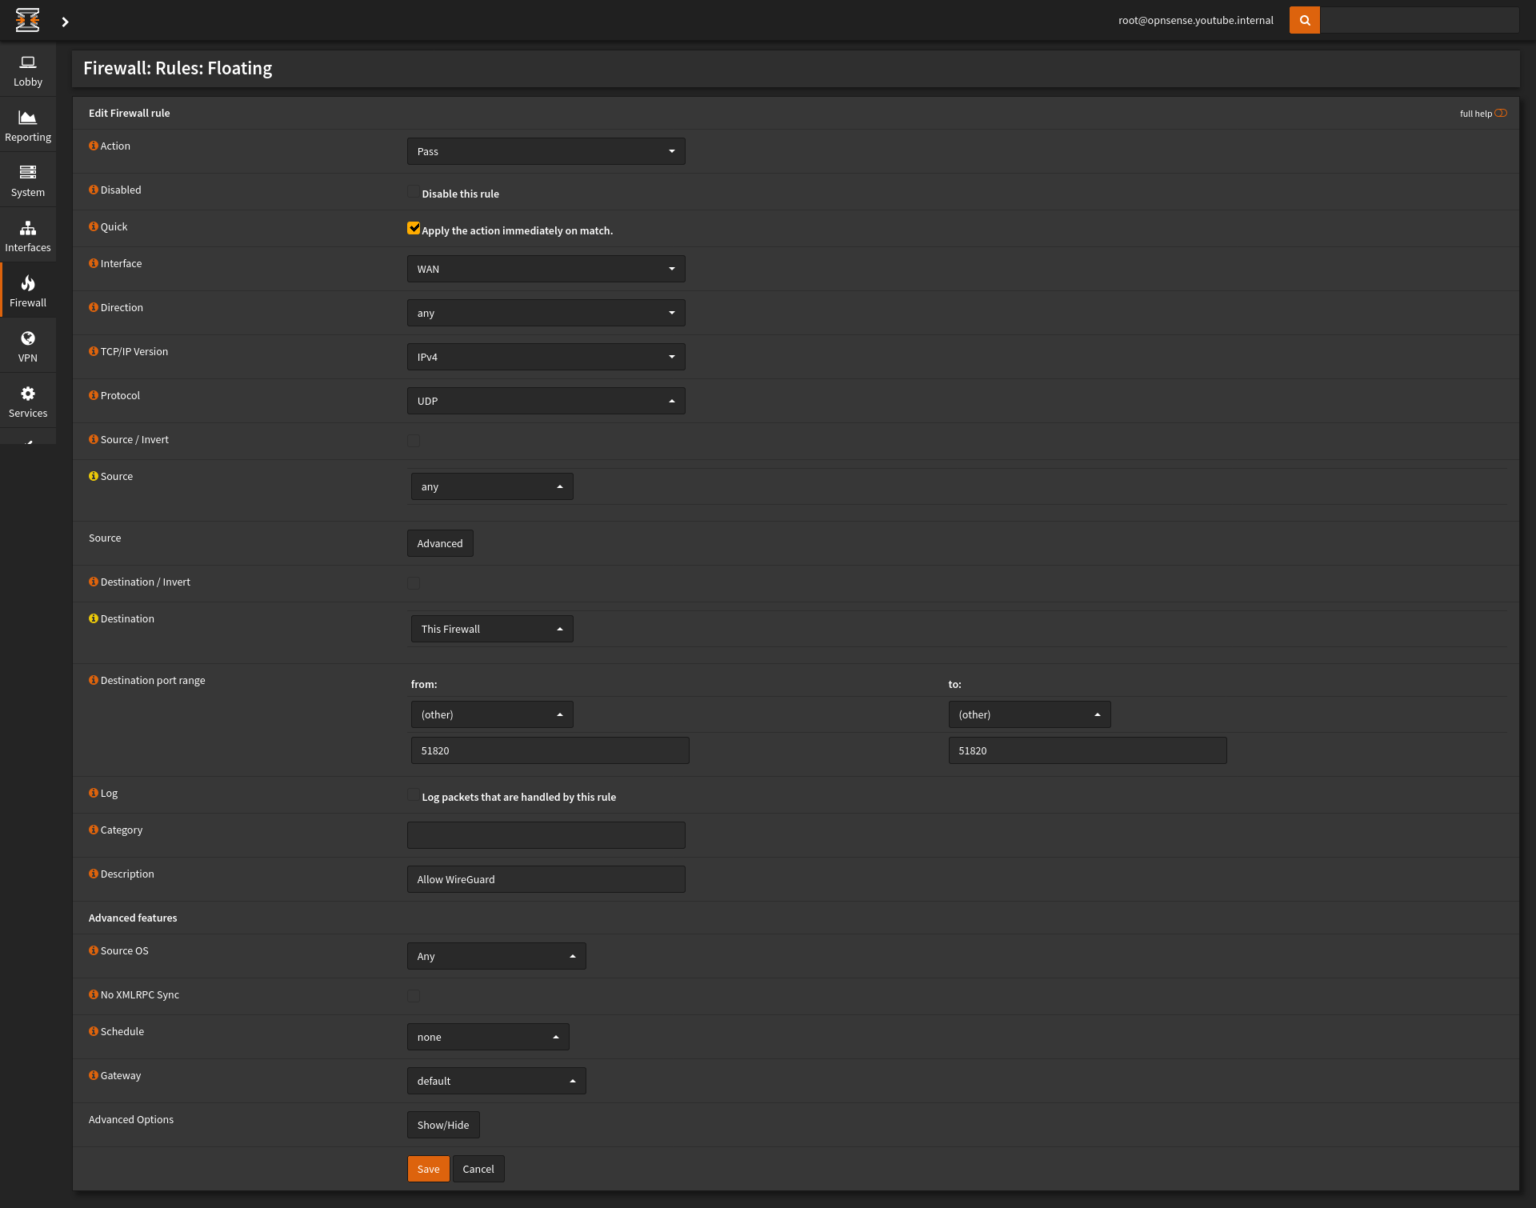This screenshot has height=1208, width=1536.
Task: Toggle the full help switch
Action: point(1500,113)
